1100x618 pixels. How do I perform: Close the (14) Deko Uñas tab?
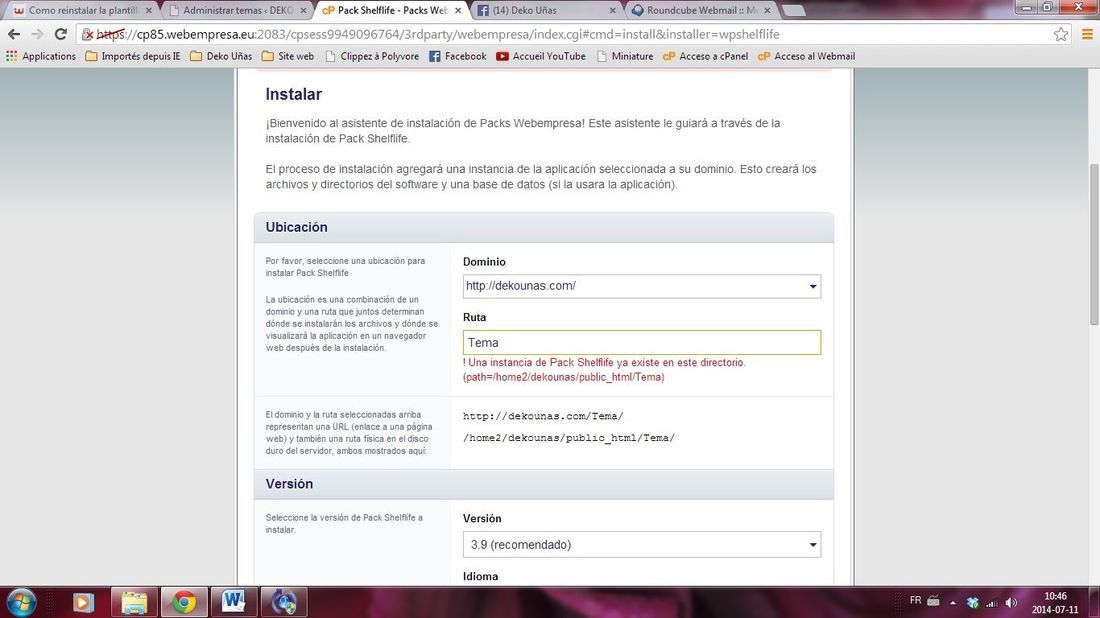pos(612,11)
